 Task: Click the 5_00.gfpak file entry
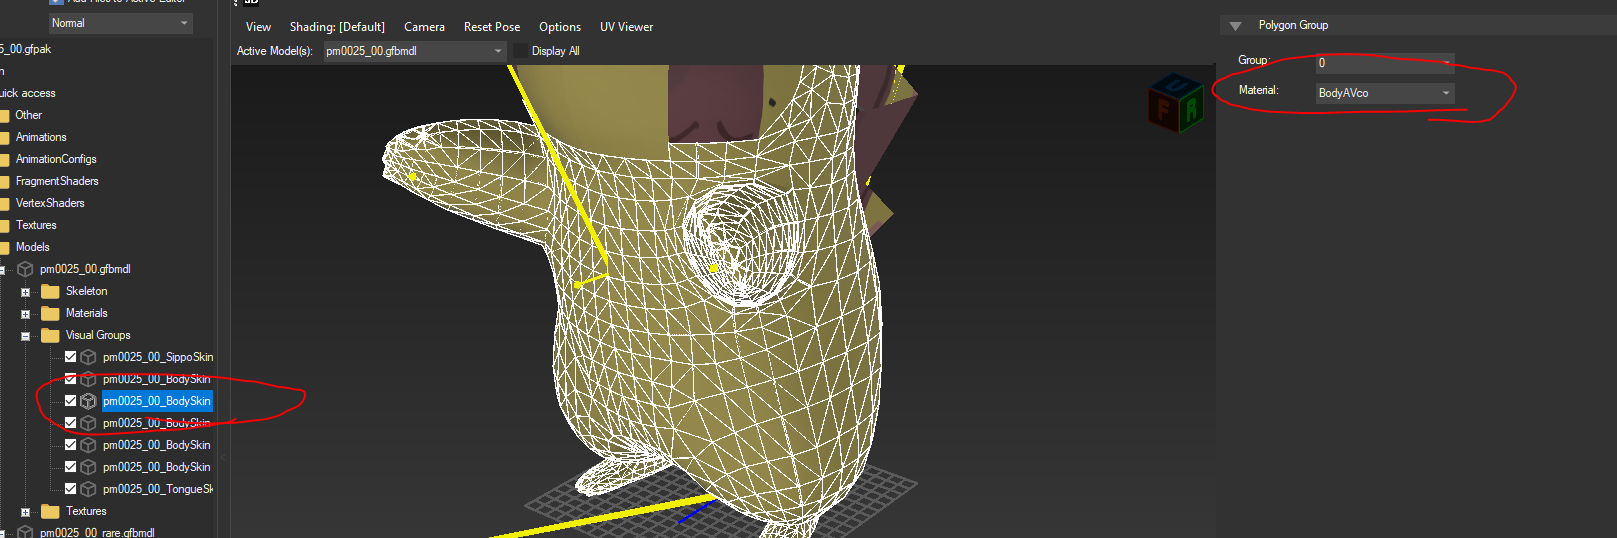click(26, 49)
